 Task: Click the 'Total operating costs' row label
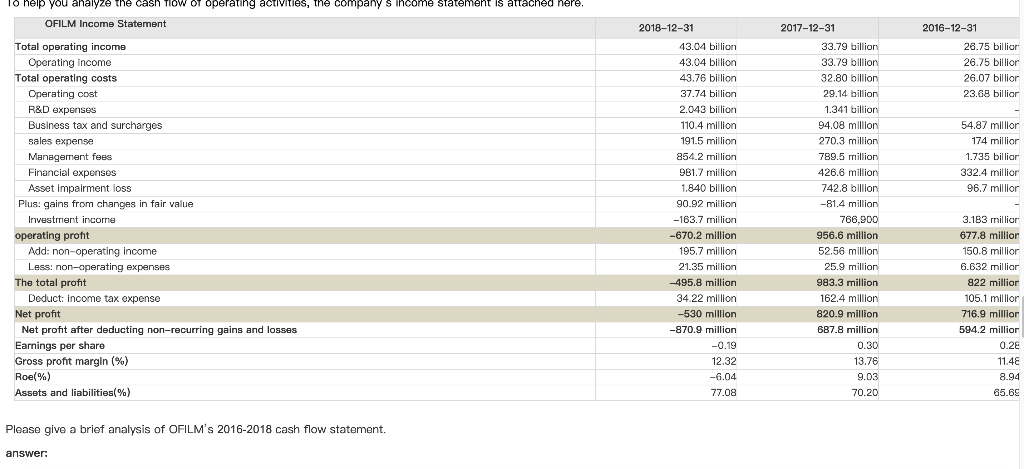pyautogui.click(x=66, y=78)
